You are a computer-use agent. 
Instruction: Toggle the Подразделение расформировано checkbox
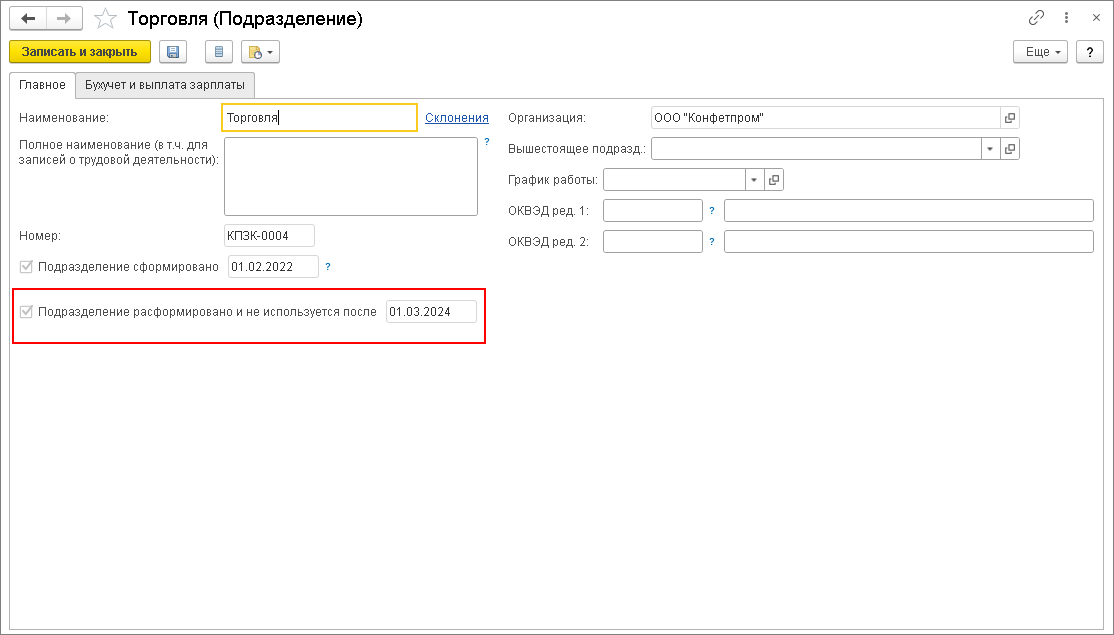(x=26, y=312)
